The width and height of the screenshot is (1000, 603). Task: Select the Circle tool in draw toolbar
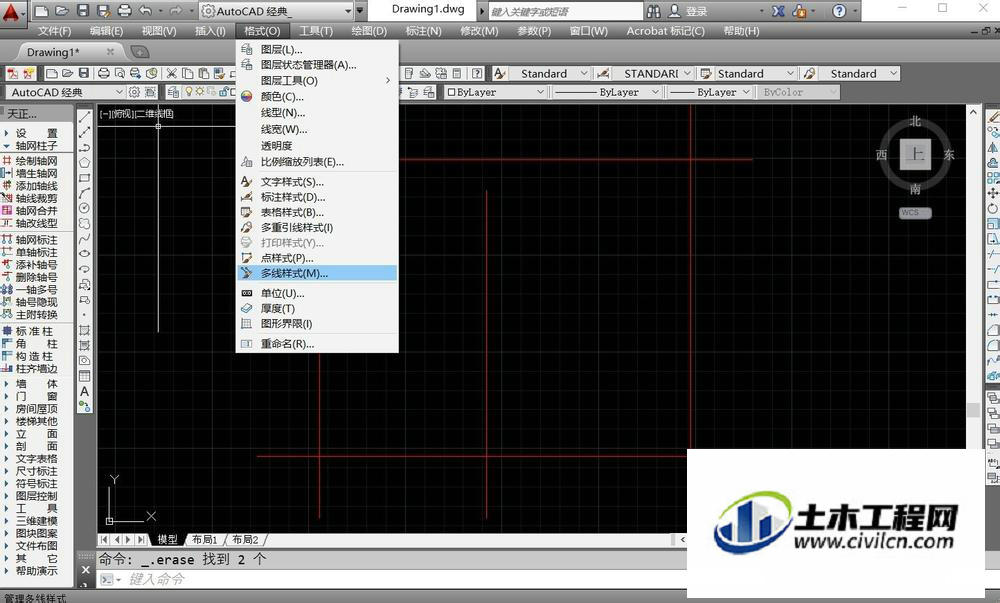[84, 208]
